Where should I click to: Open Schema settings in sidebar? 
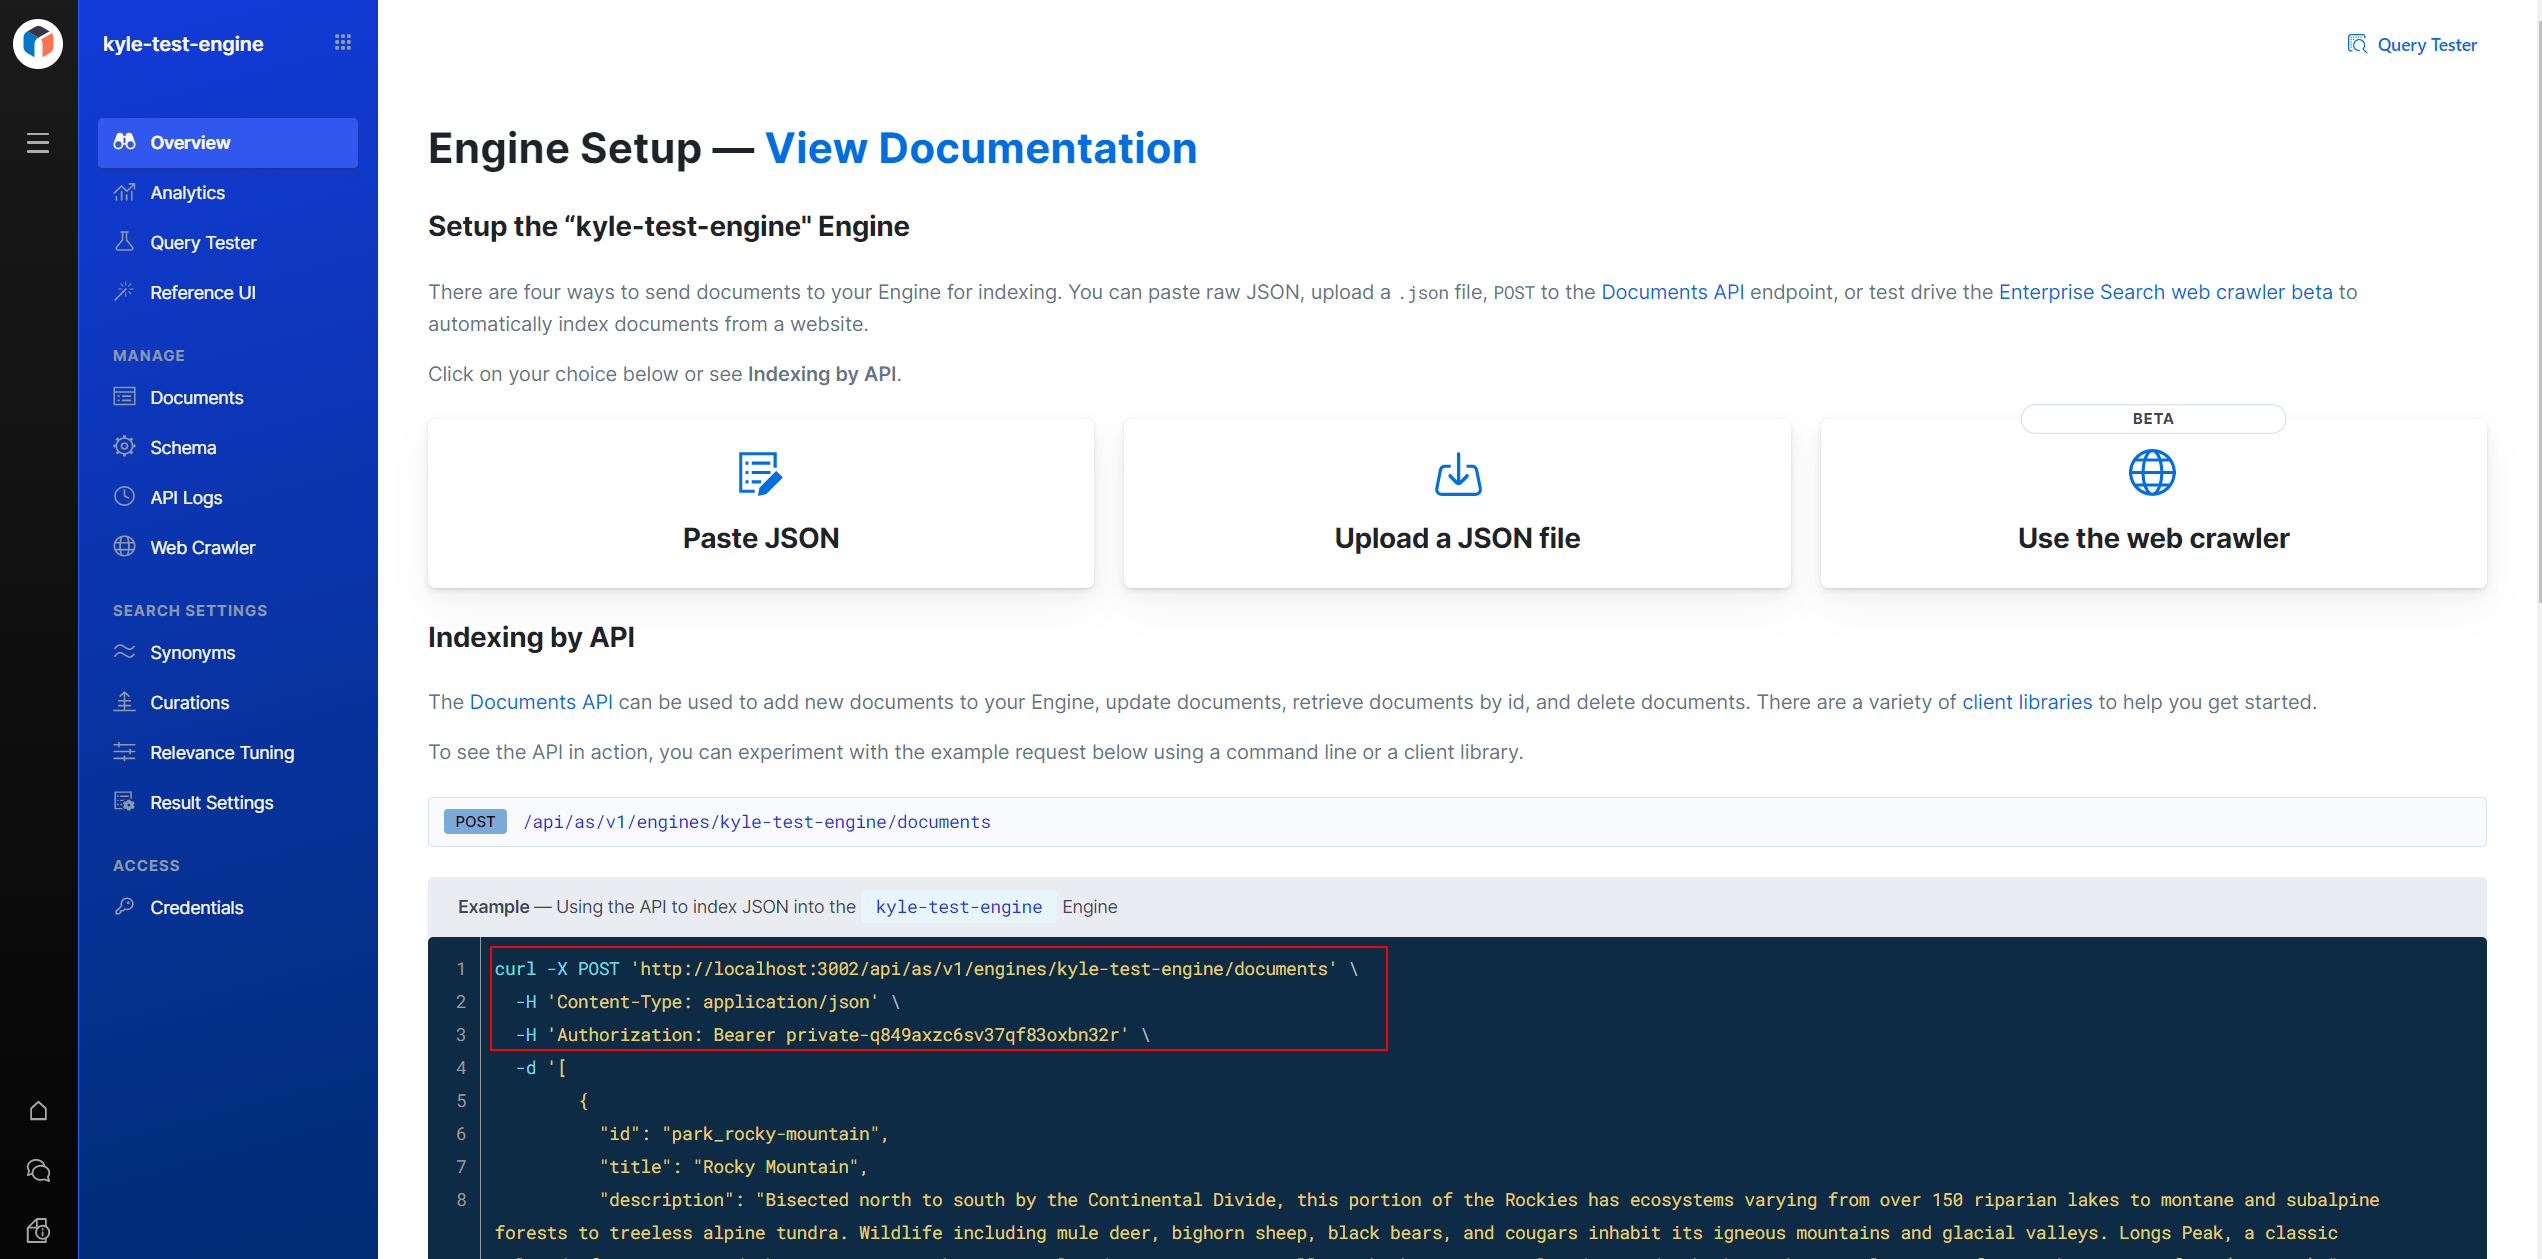pos(182,448)
